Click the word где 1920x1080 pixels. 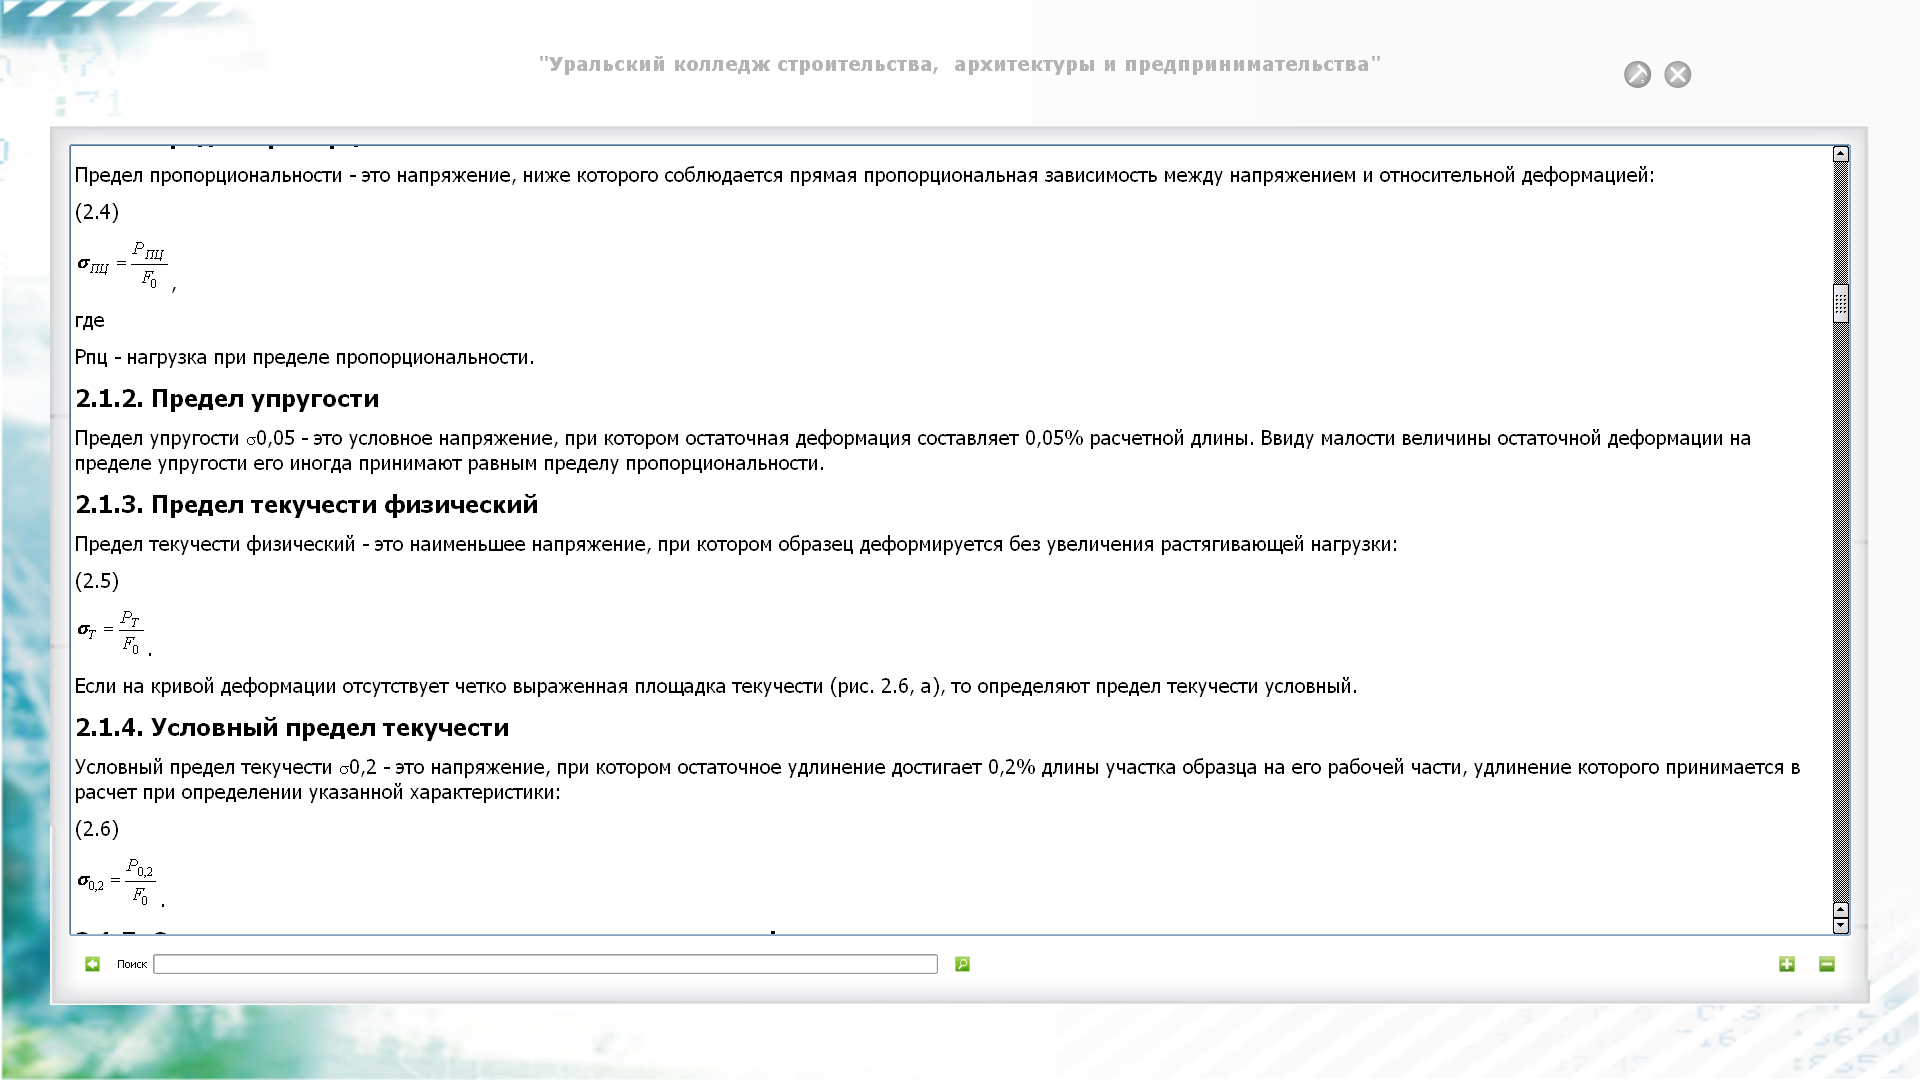90,321
